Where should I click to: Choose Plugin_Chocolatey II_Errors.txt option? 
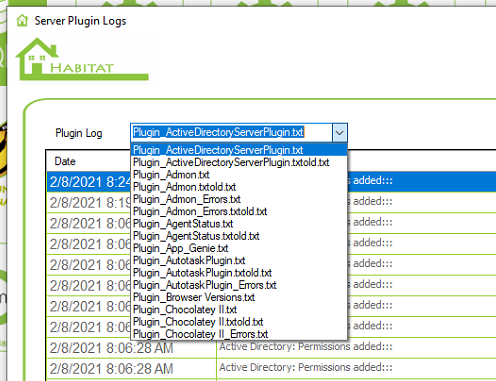239,334
